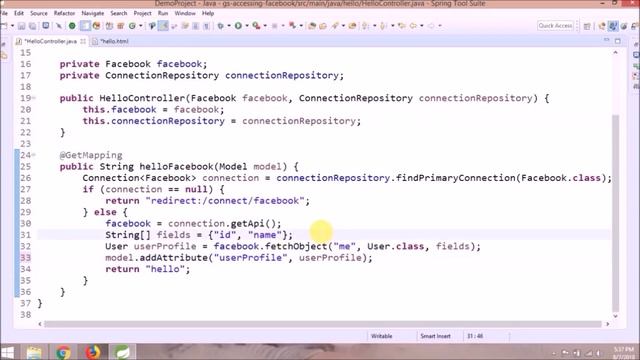Screen dimensions: 640x360
Task: Click the editor scroll down arrow
Action: [616, 316]
